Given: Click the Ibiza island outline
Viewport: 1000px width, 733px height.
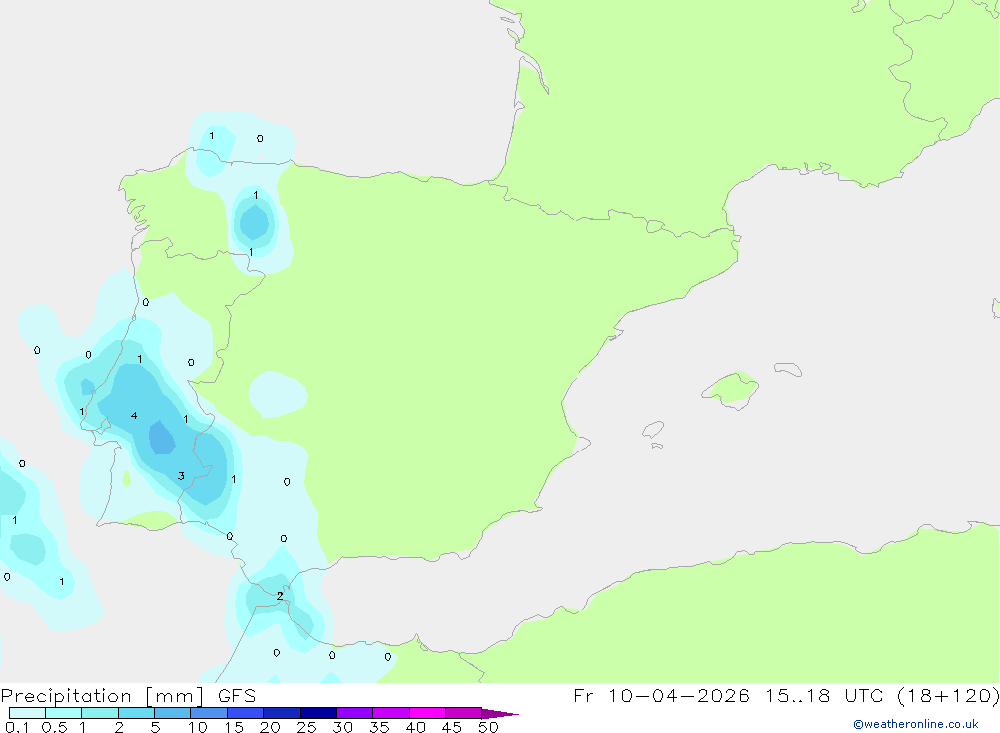Looking at the screenshot, I should click(x=653, y=429).
